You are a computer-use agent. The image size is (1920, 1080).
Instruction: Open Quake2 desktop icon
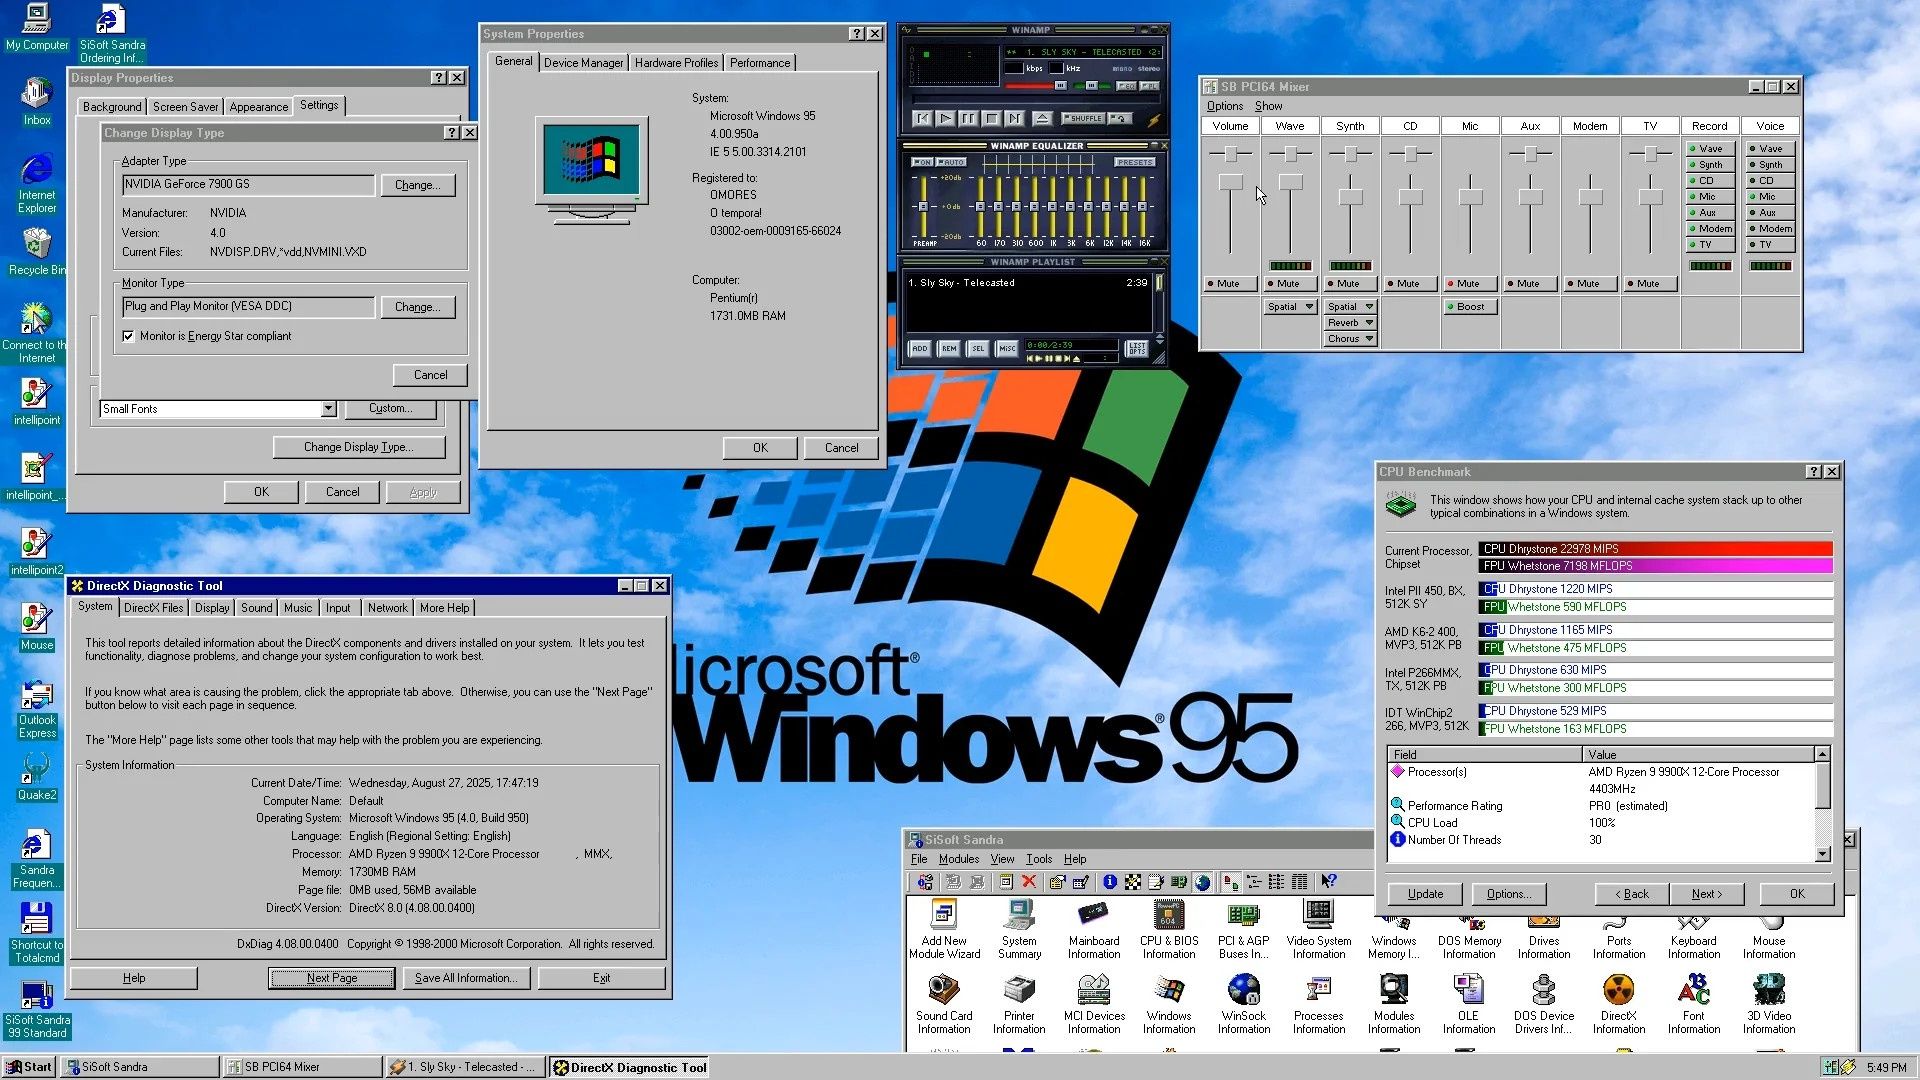point(37,777)
